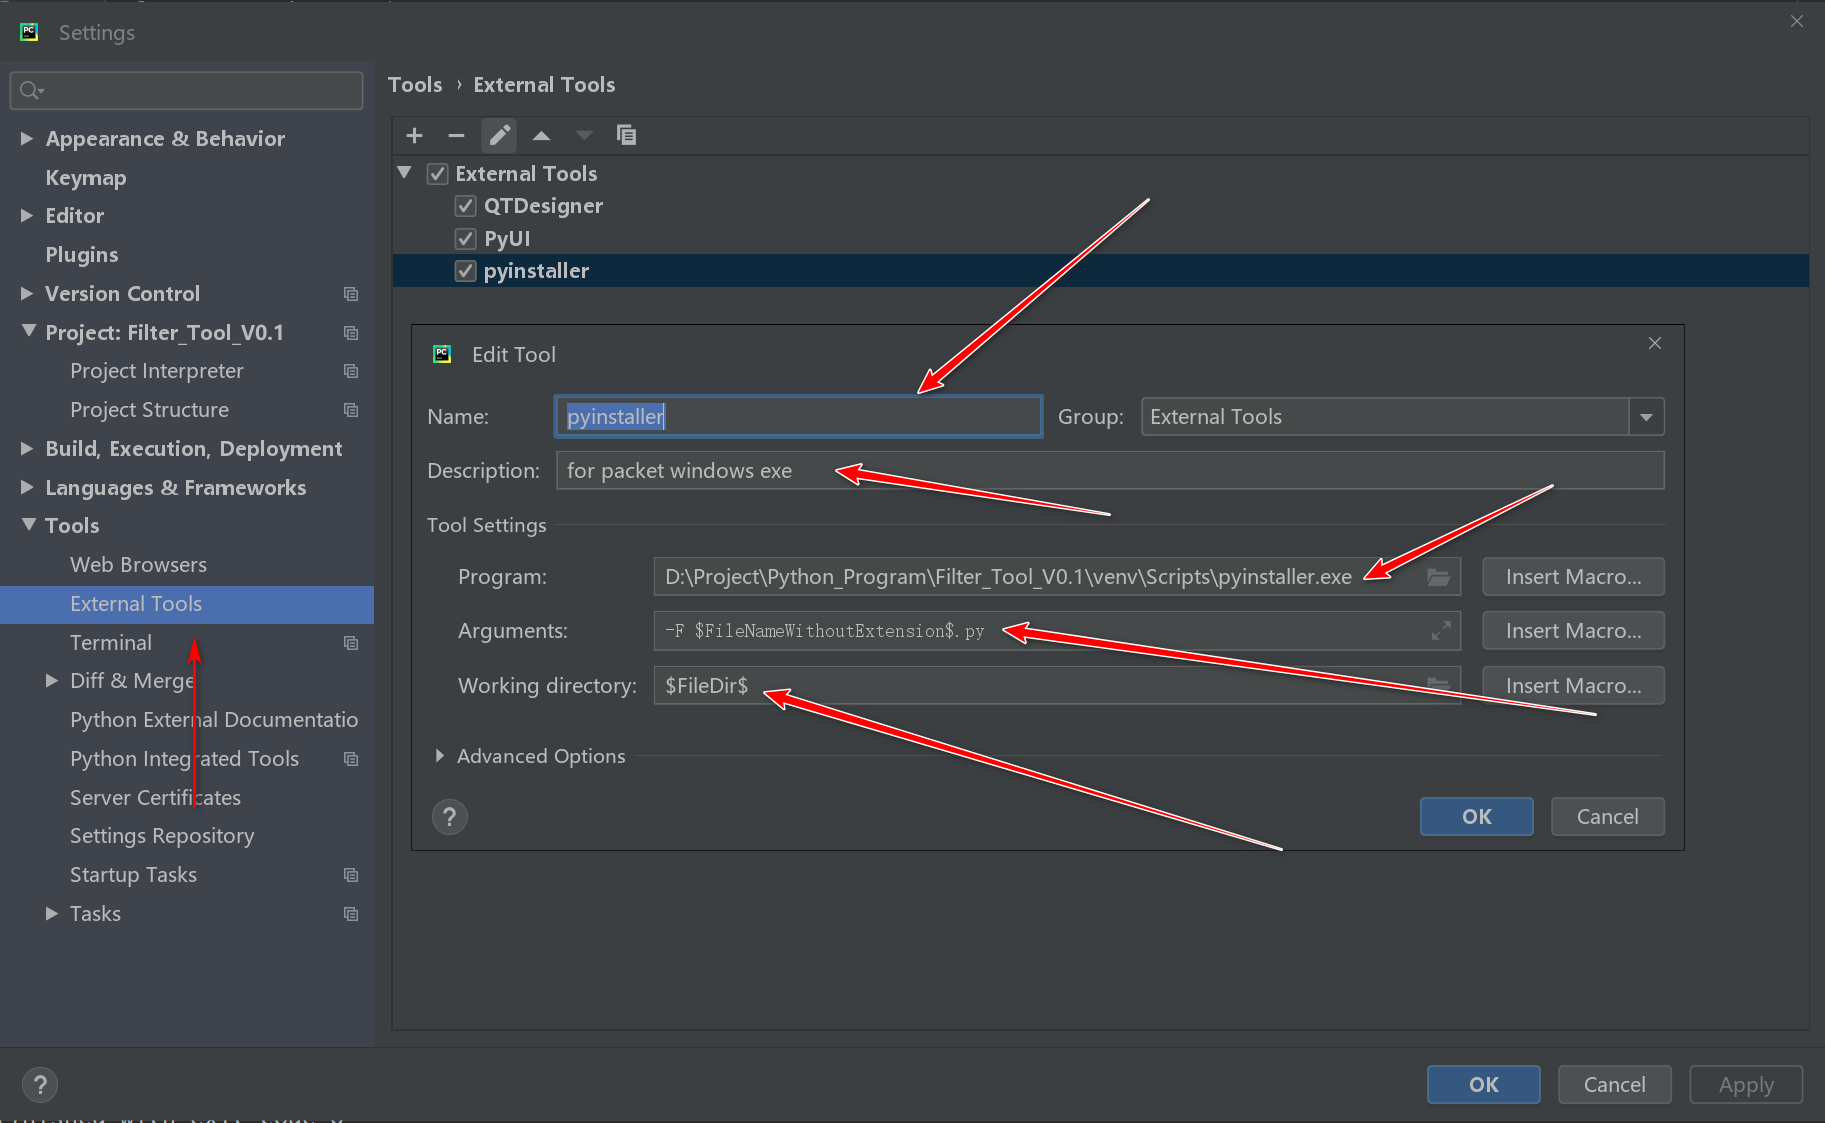1825x1123 pixels.
Task: Expand the Arguments field editor
Action: [1440, 631]
